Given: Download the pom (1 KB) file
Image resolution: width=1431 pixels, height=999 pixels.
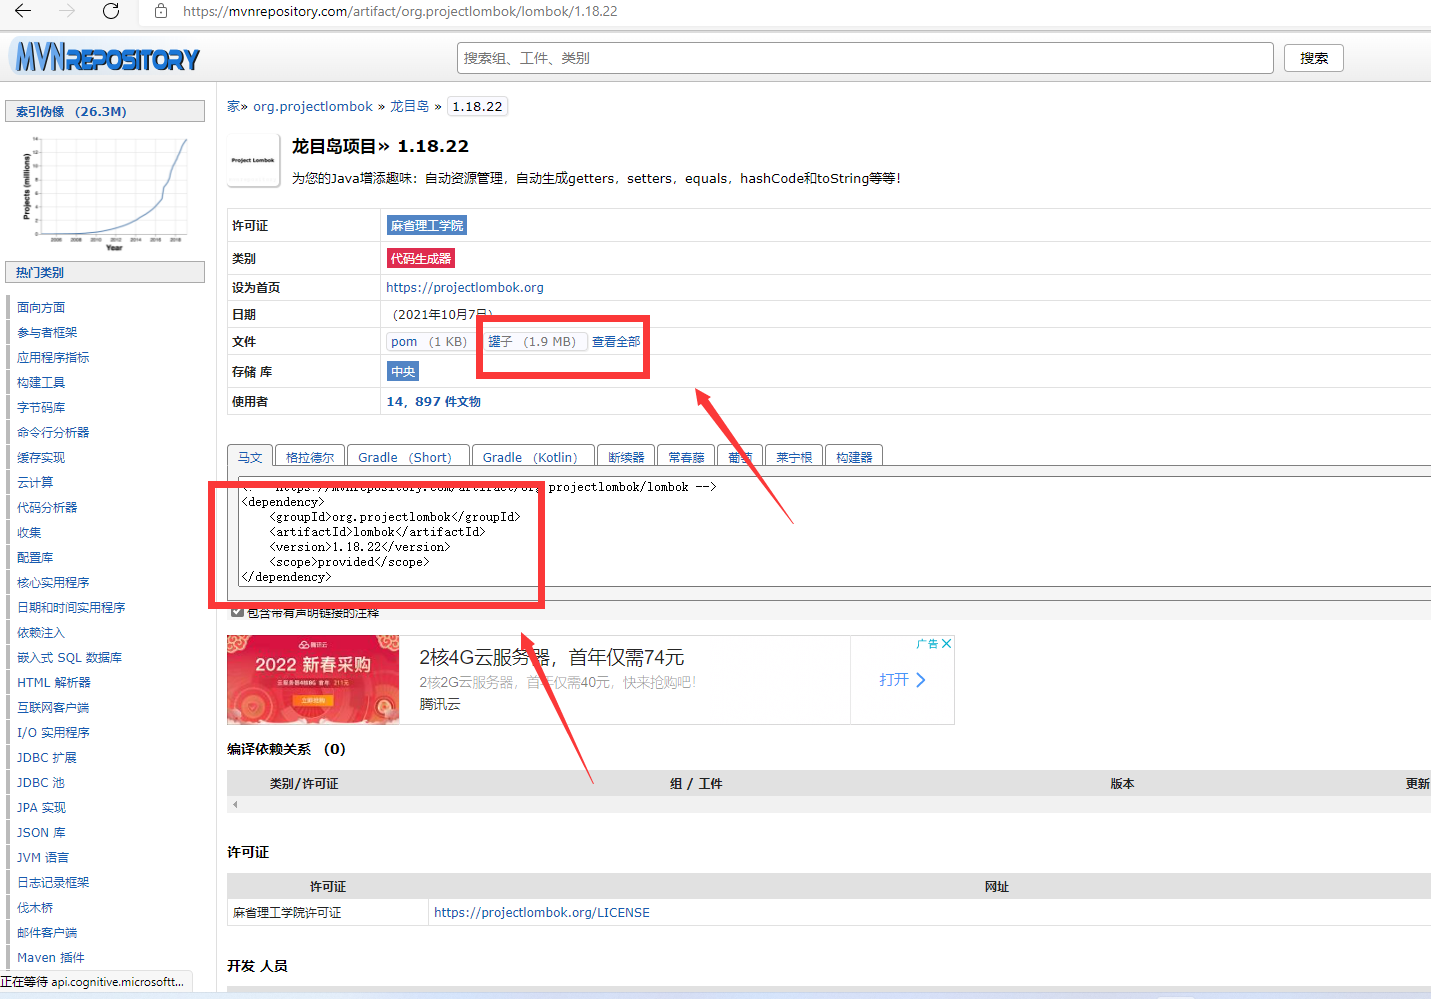Looking at the screenshot, I should pos(429,341).
